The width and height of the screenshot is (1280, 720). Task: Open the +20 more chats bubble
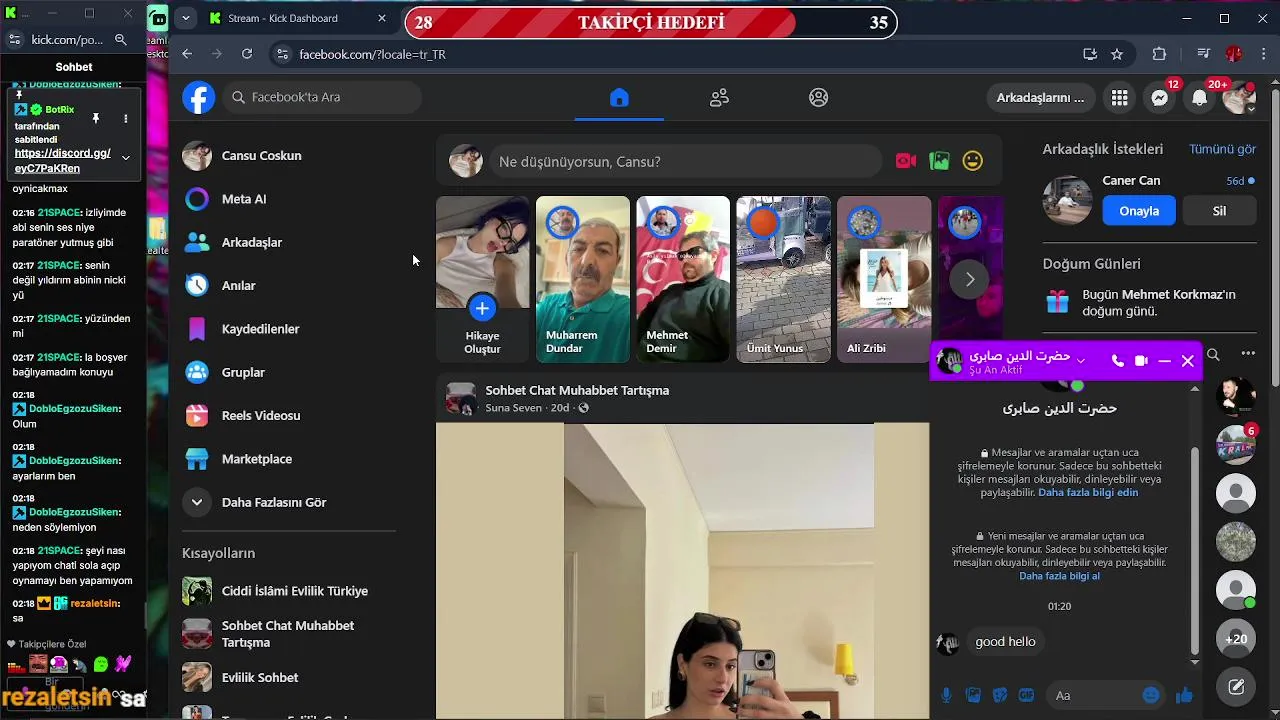coord(1236,638)
